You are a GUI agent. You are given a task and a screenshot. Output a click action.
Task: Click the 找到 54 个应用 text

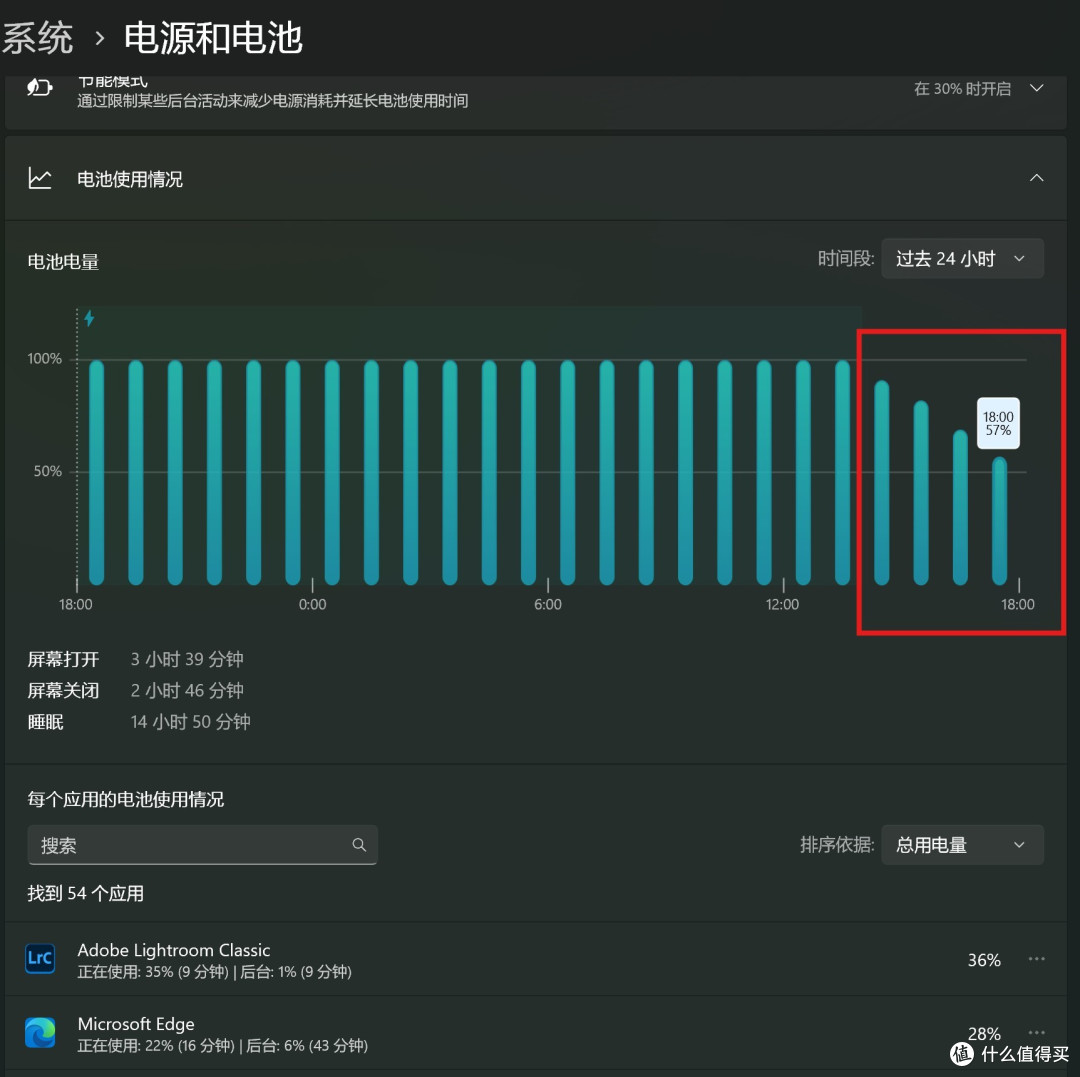(x=85, y=893)
